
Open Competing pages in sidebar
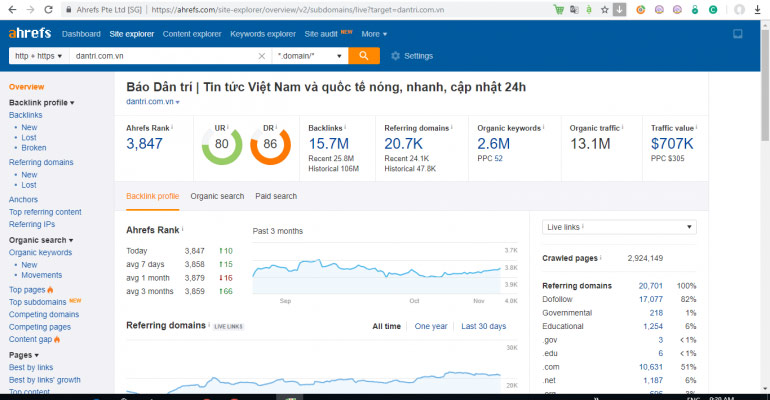tap(40, 327)
